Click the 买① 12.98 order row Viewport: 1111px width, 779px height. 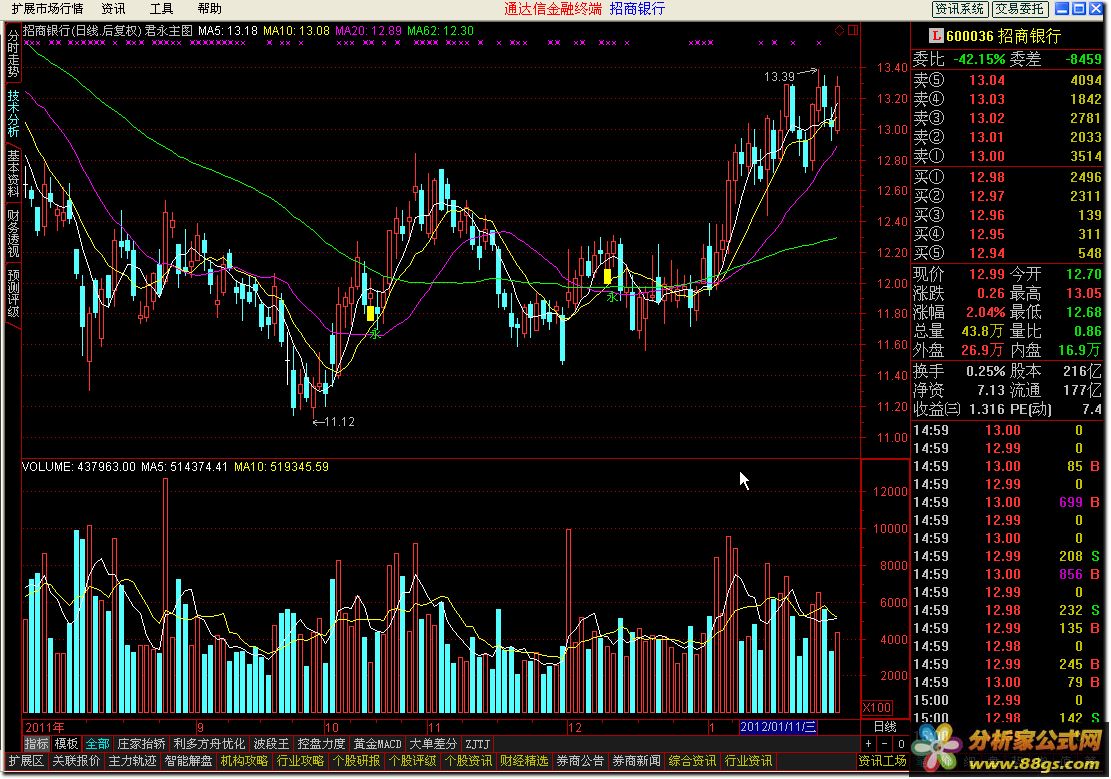click(x=1008, y=177)
